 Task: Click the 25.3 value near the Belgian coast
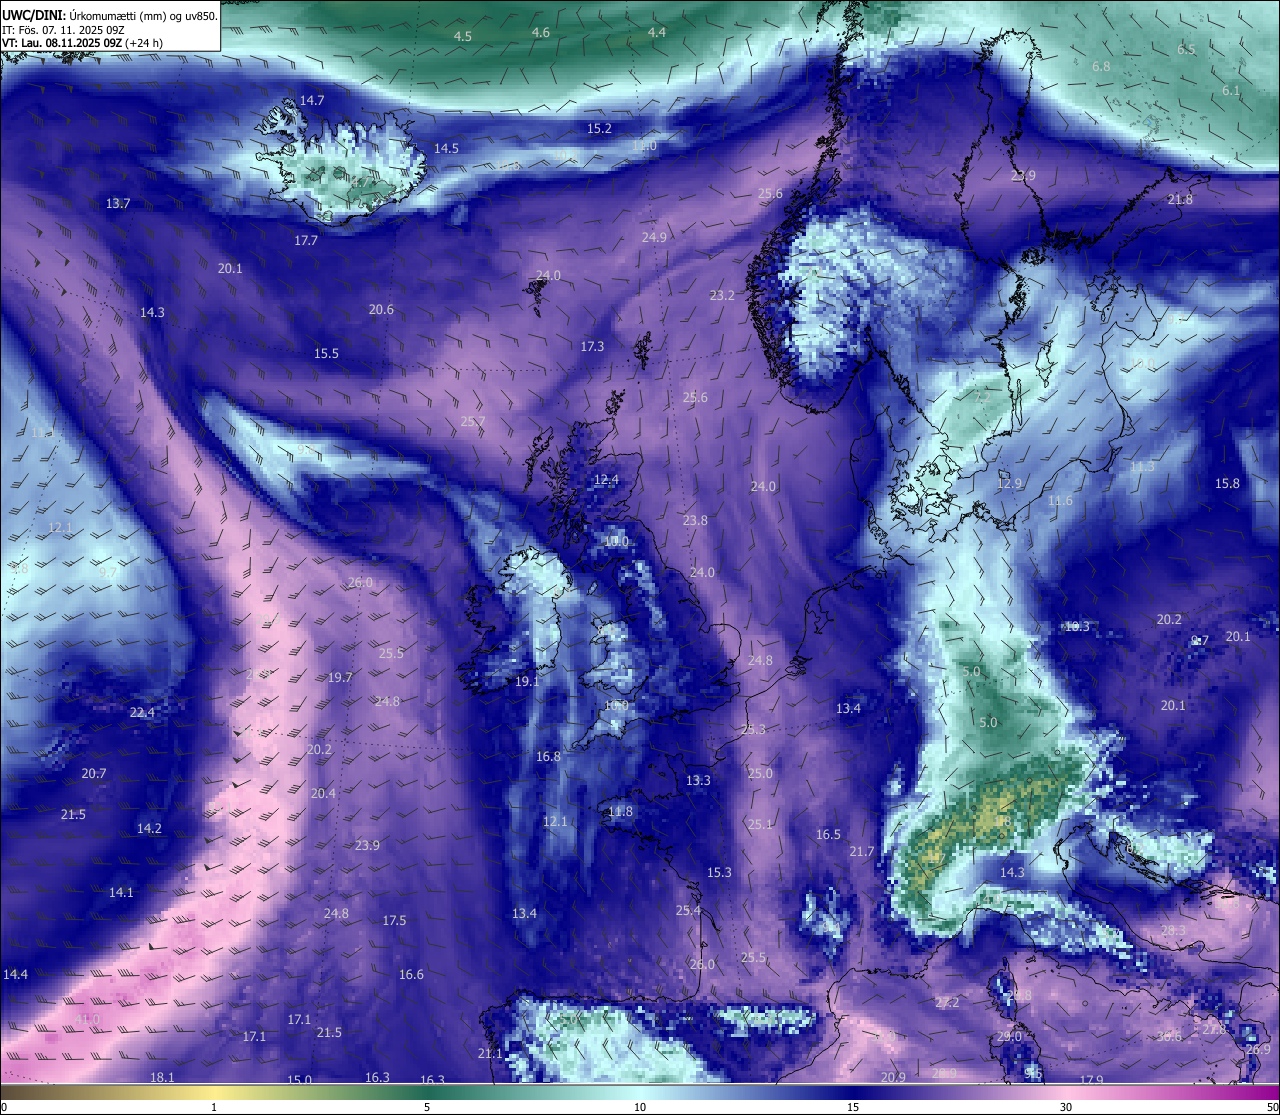click(x=753, y=730)
